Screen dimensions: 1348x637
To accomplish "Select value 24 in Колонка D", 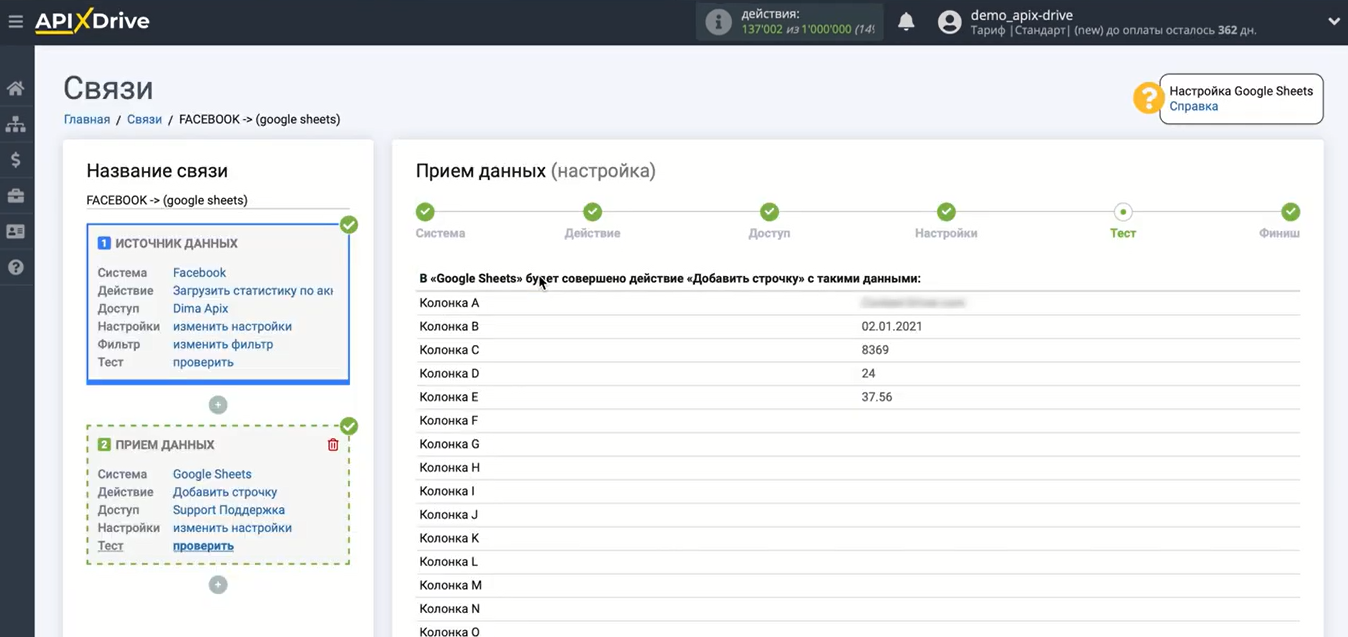I will coord(868,373).
